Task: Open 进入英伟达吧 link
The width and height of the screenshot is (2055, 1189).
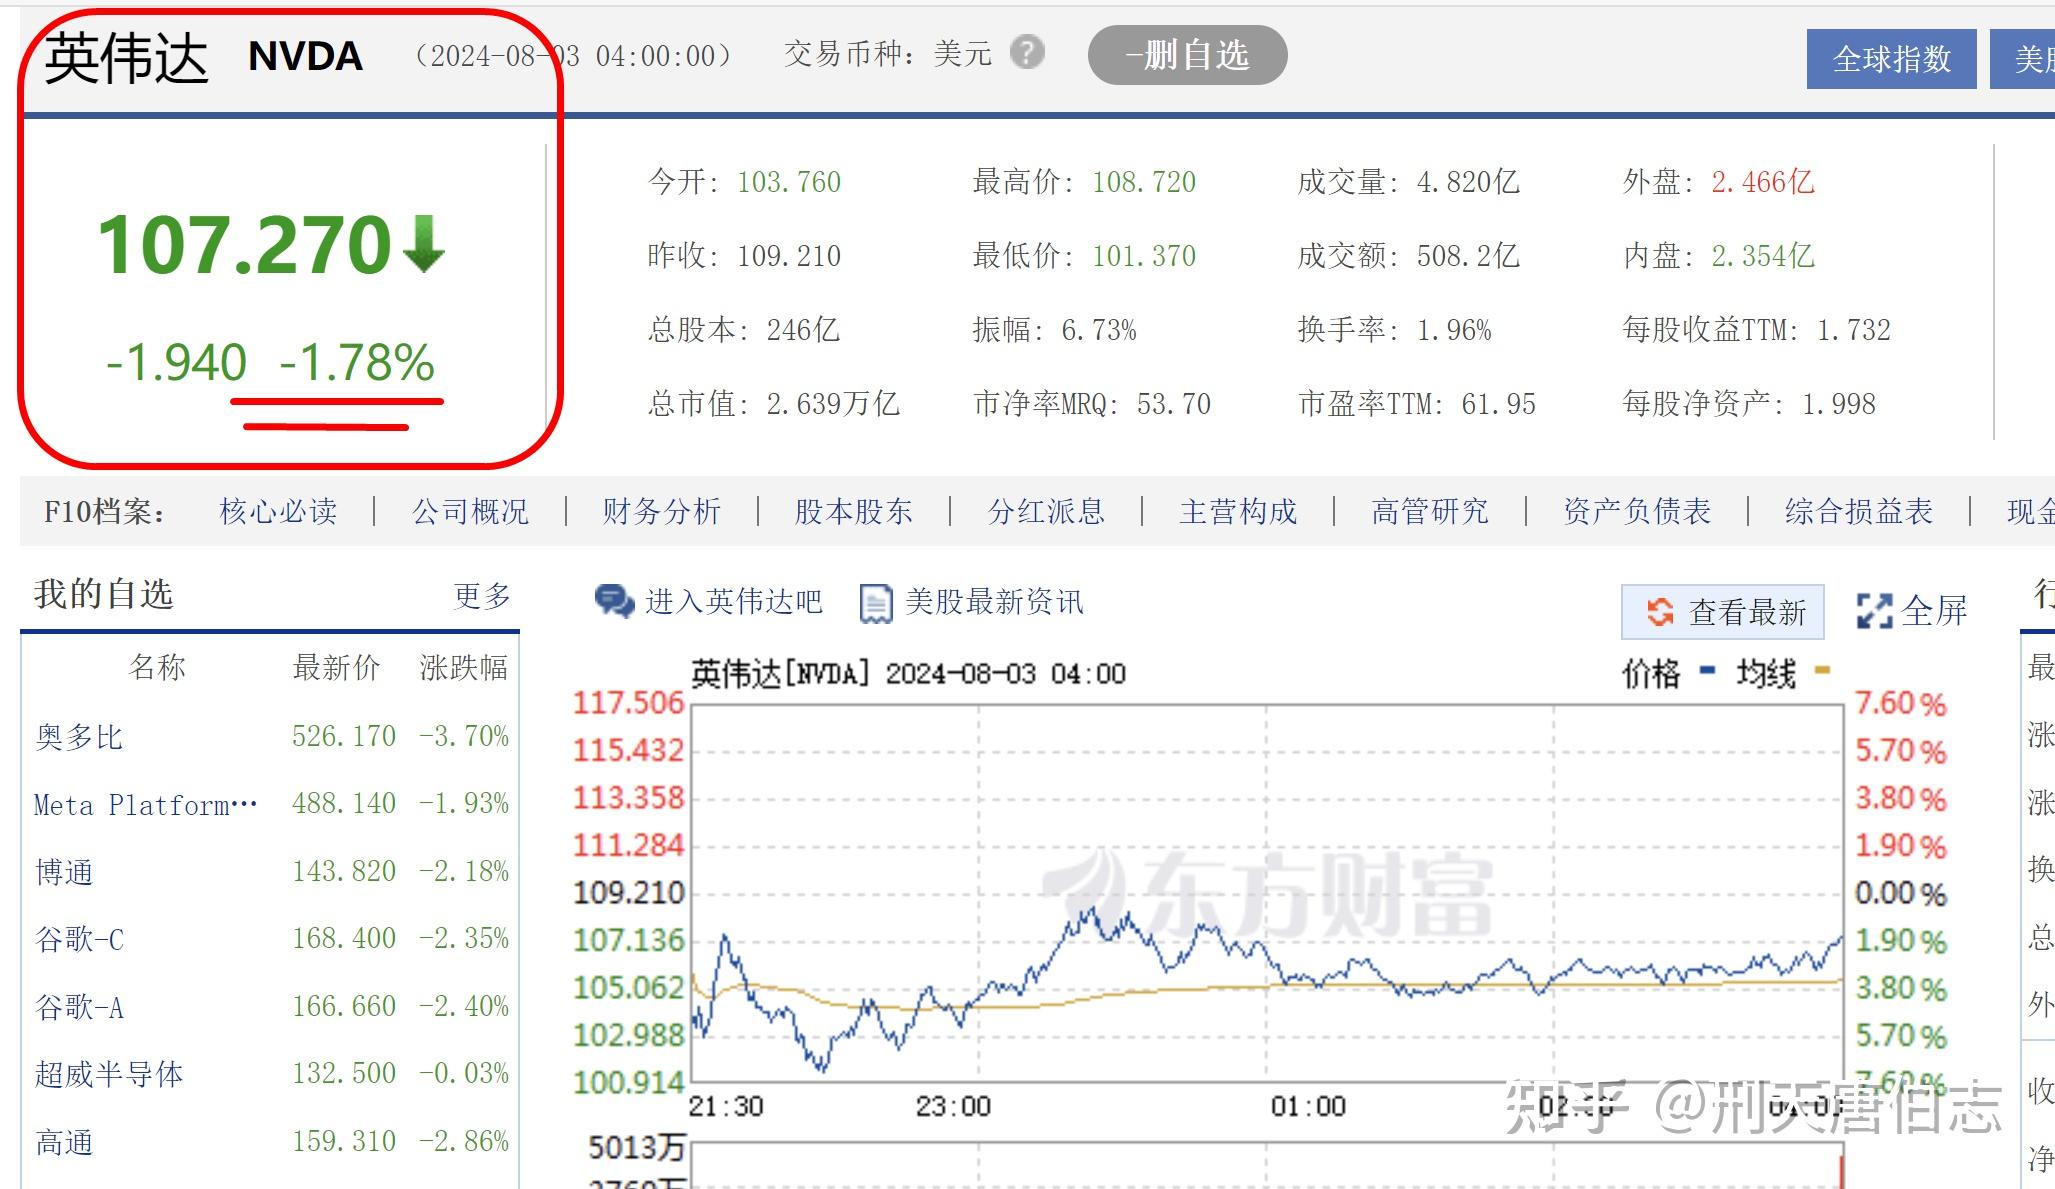Action: [733, 602]
